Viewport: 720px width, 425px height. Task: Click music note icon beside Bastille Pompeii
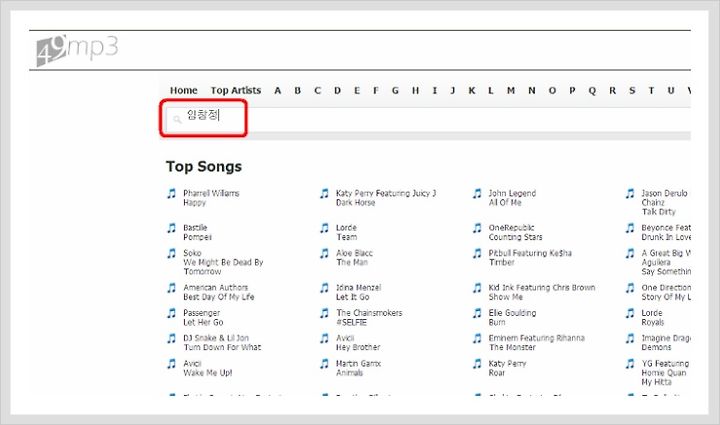coord(171,228)
